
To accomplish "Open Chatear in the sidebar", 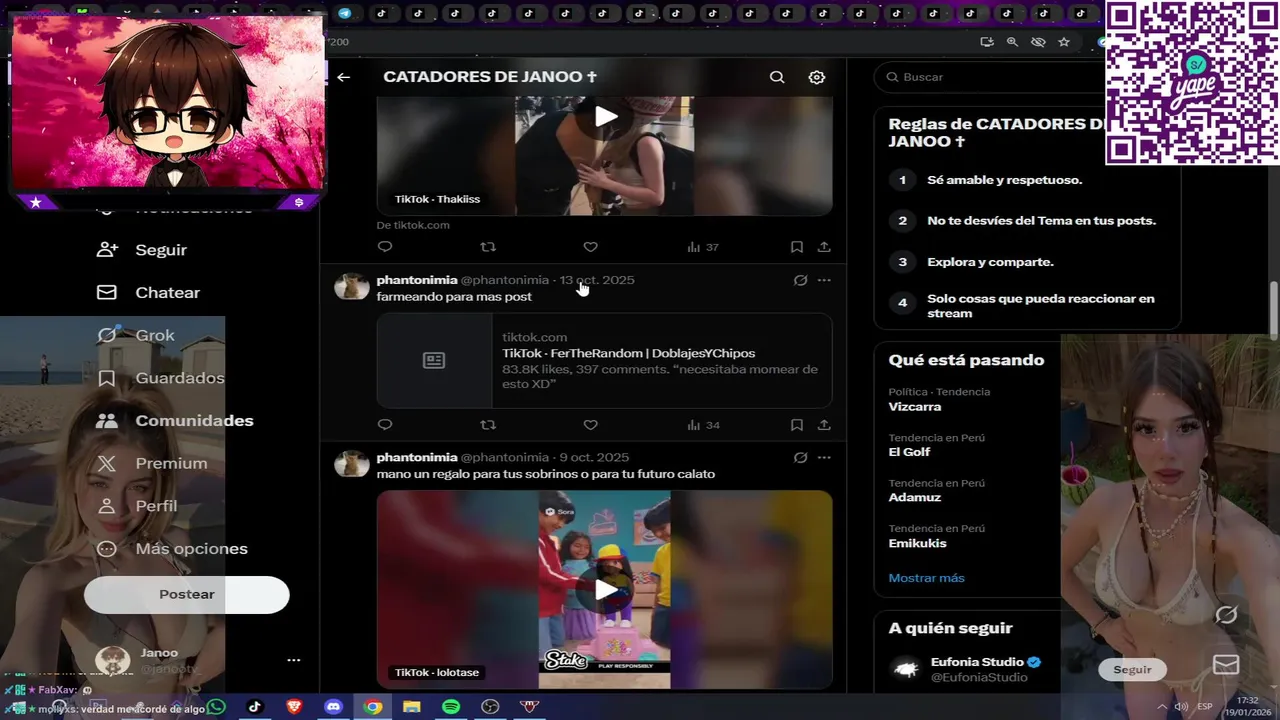I will point(148,293).
